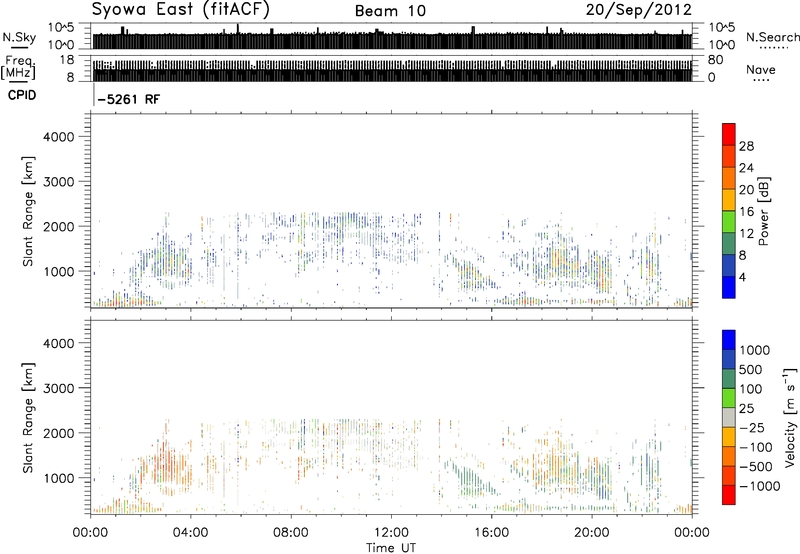Click the 'Syowa East (fitACF)' title

coord(181,9)
